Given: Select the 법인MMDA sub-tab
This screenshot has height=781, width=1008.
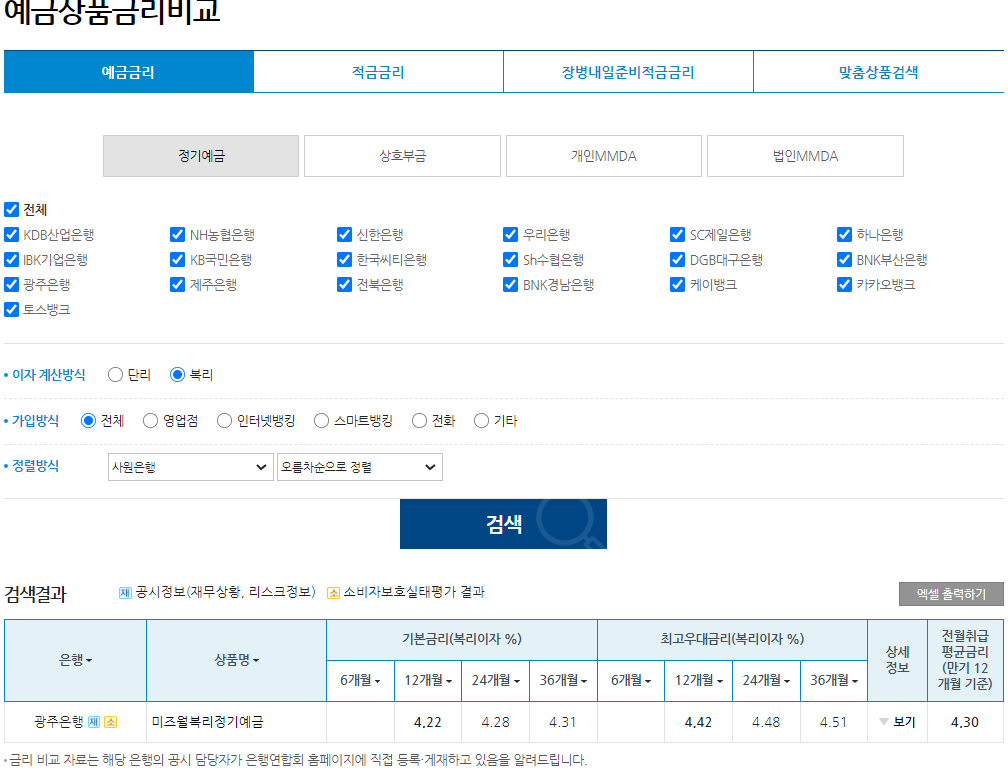Looking at the screenshot, I should [805, 156].
